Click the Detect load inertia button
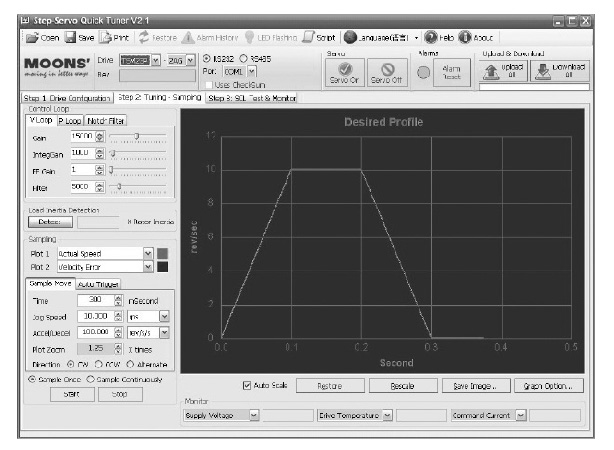Image resolution: width=614 pixels, height=450 pixels. coord(50,222)
